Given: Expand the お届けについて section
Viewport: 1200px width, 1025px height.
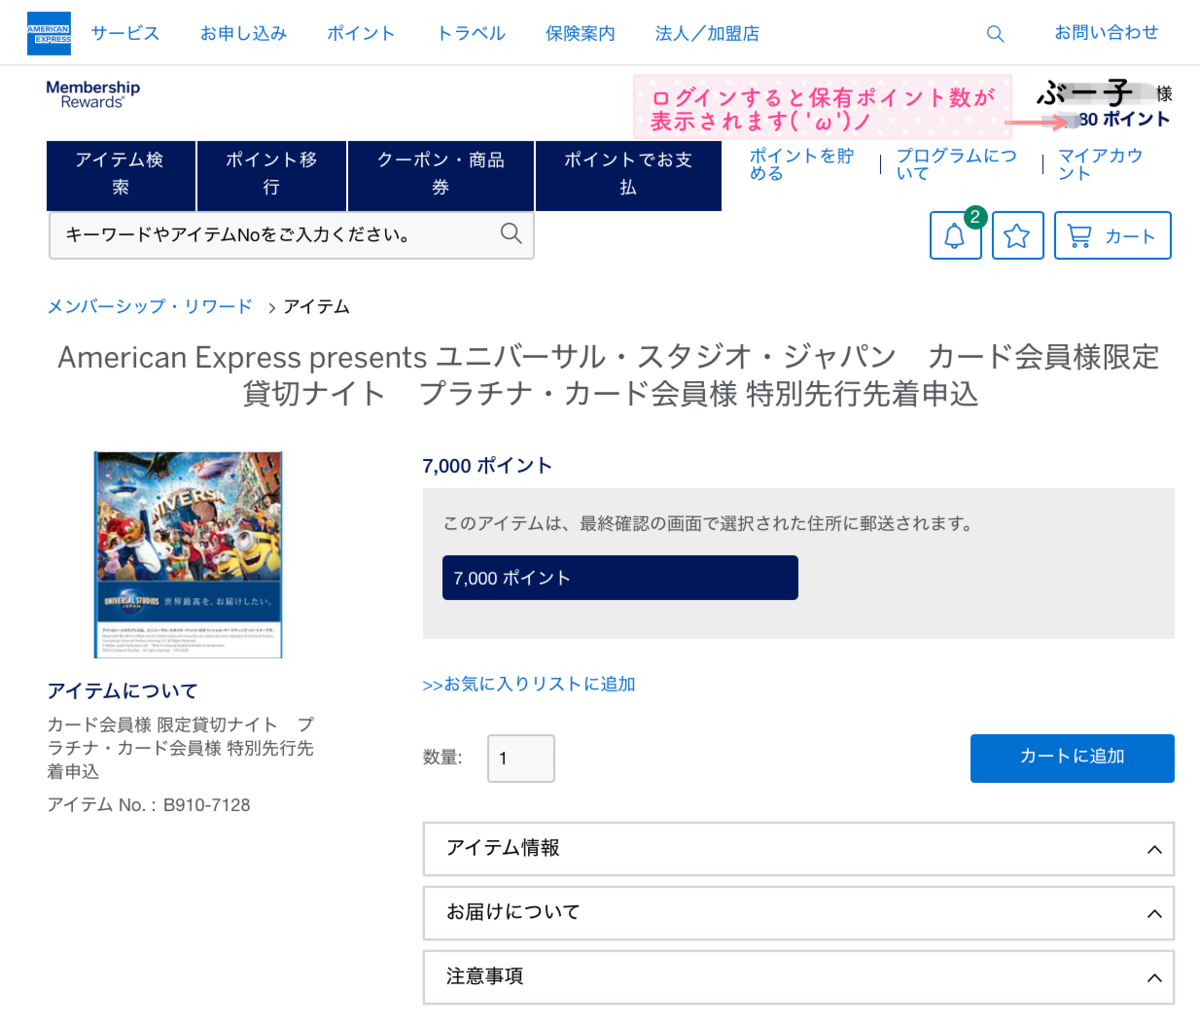Looking at the screenshot, I should coord(798,912).
